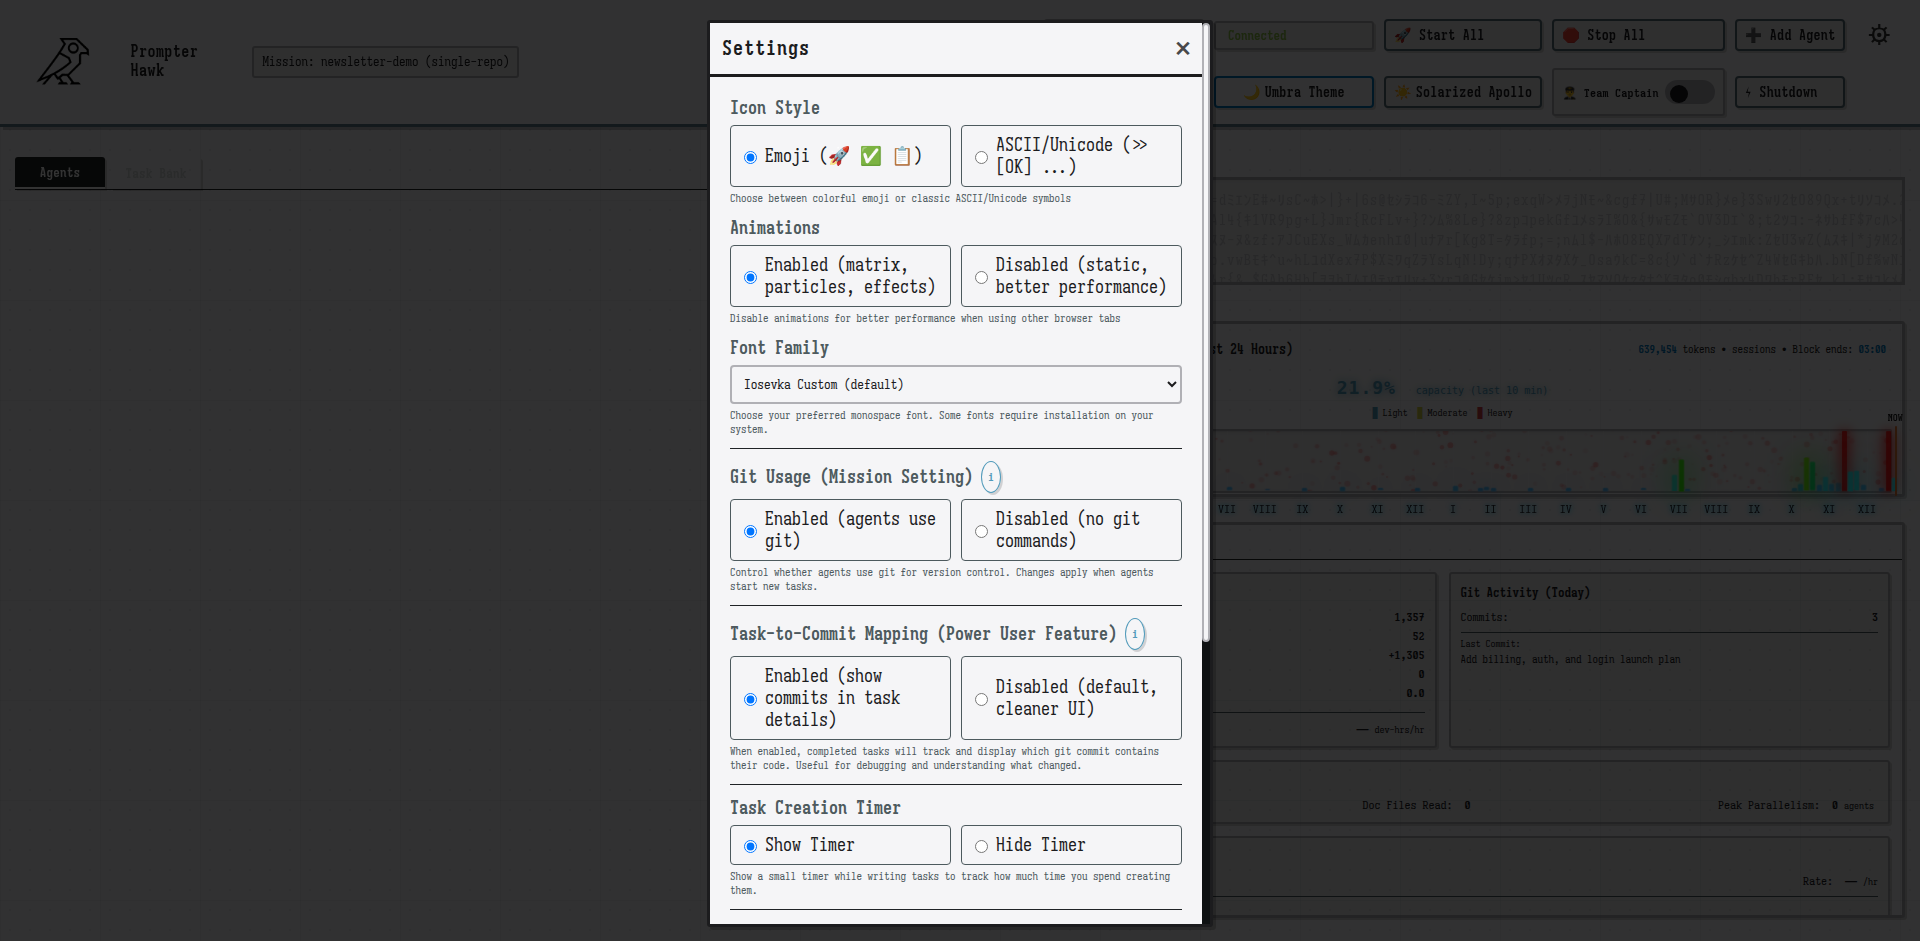Click the Shutdown button
Viewport: 1920px width, 941px height.
pyautogui.click(x=1789, y=92)
